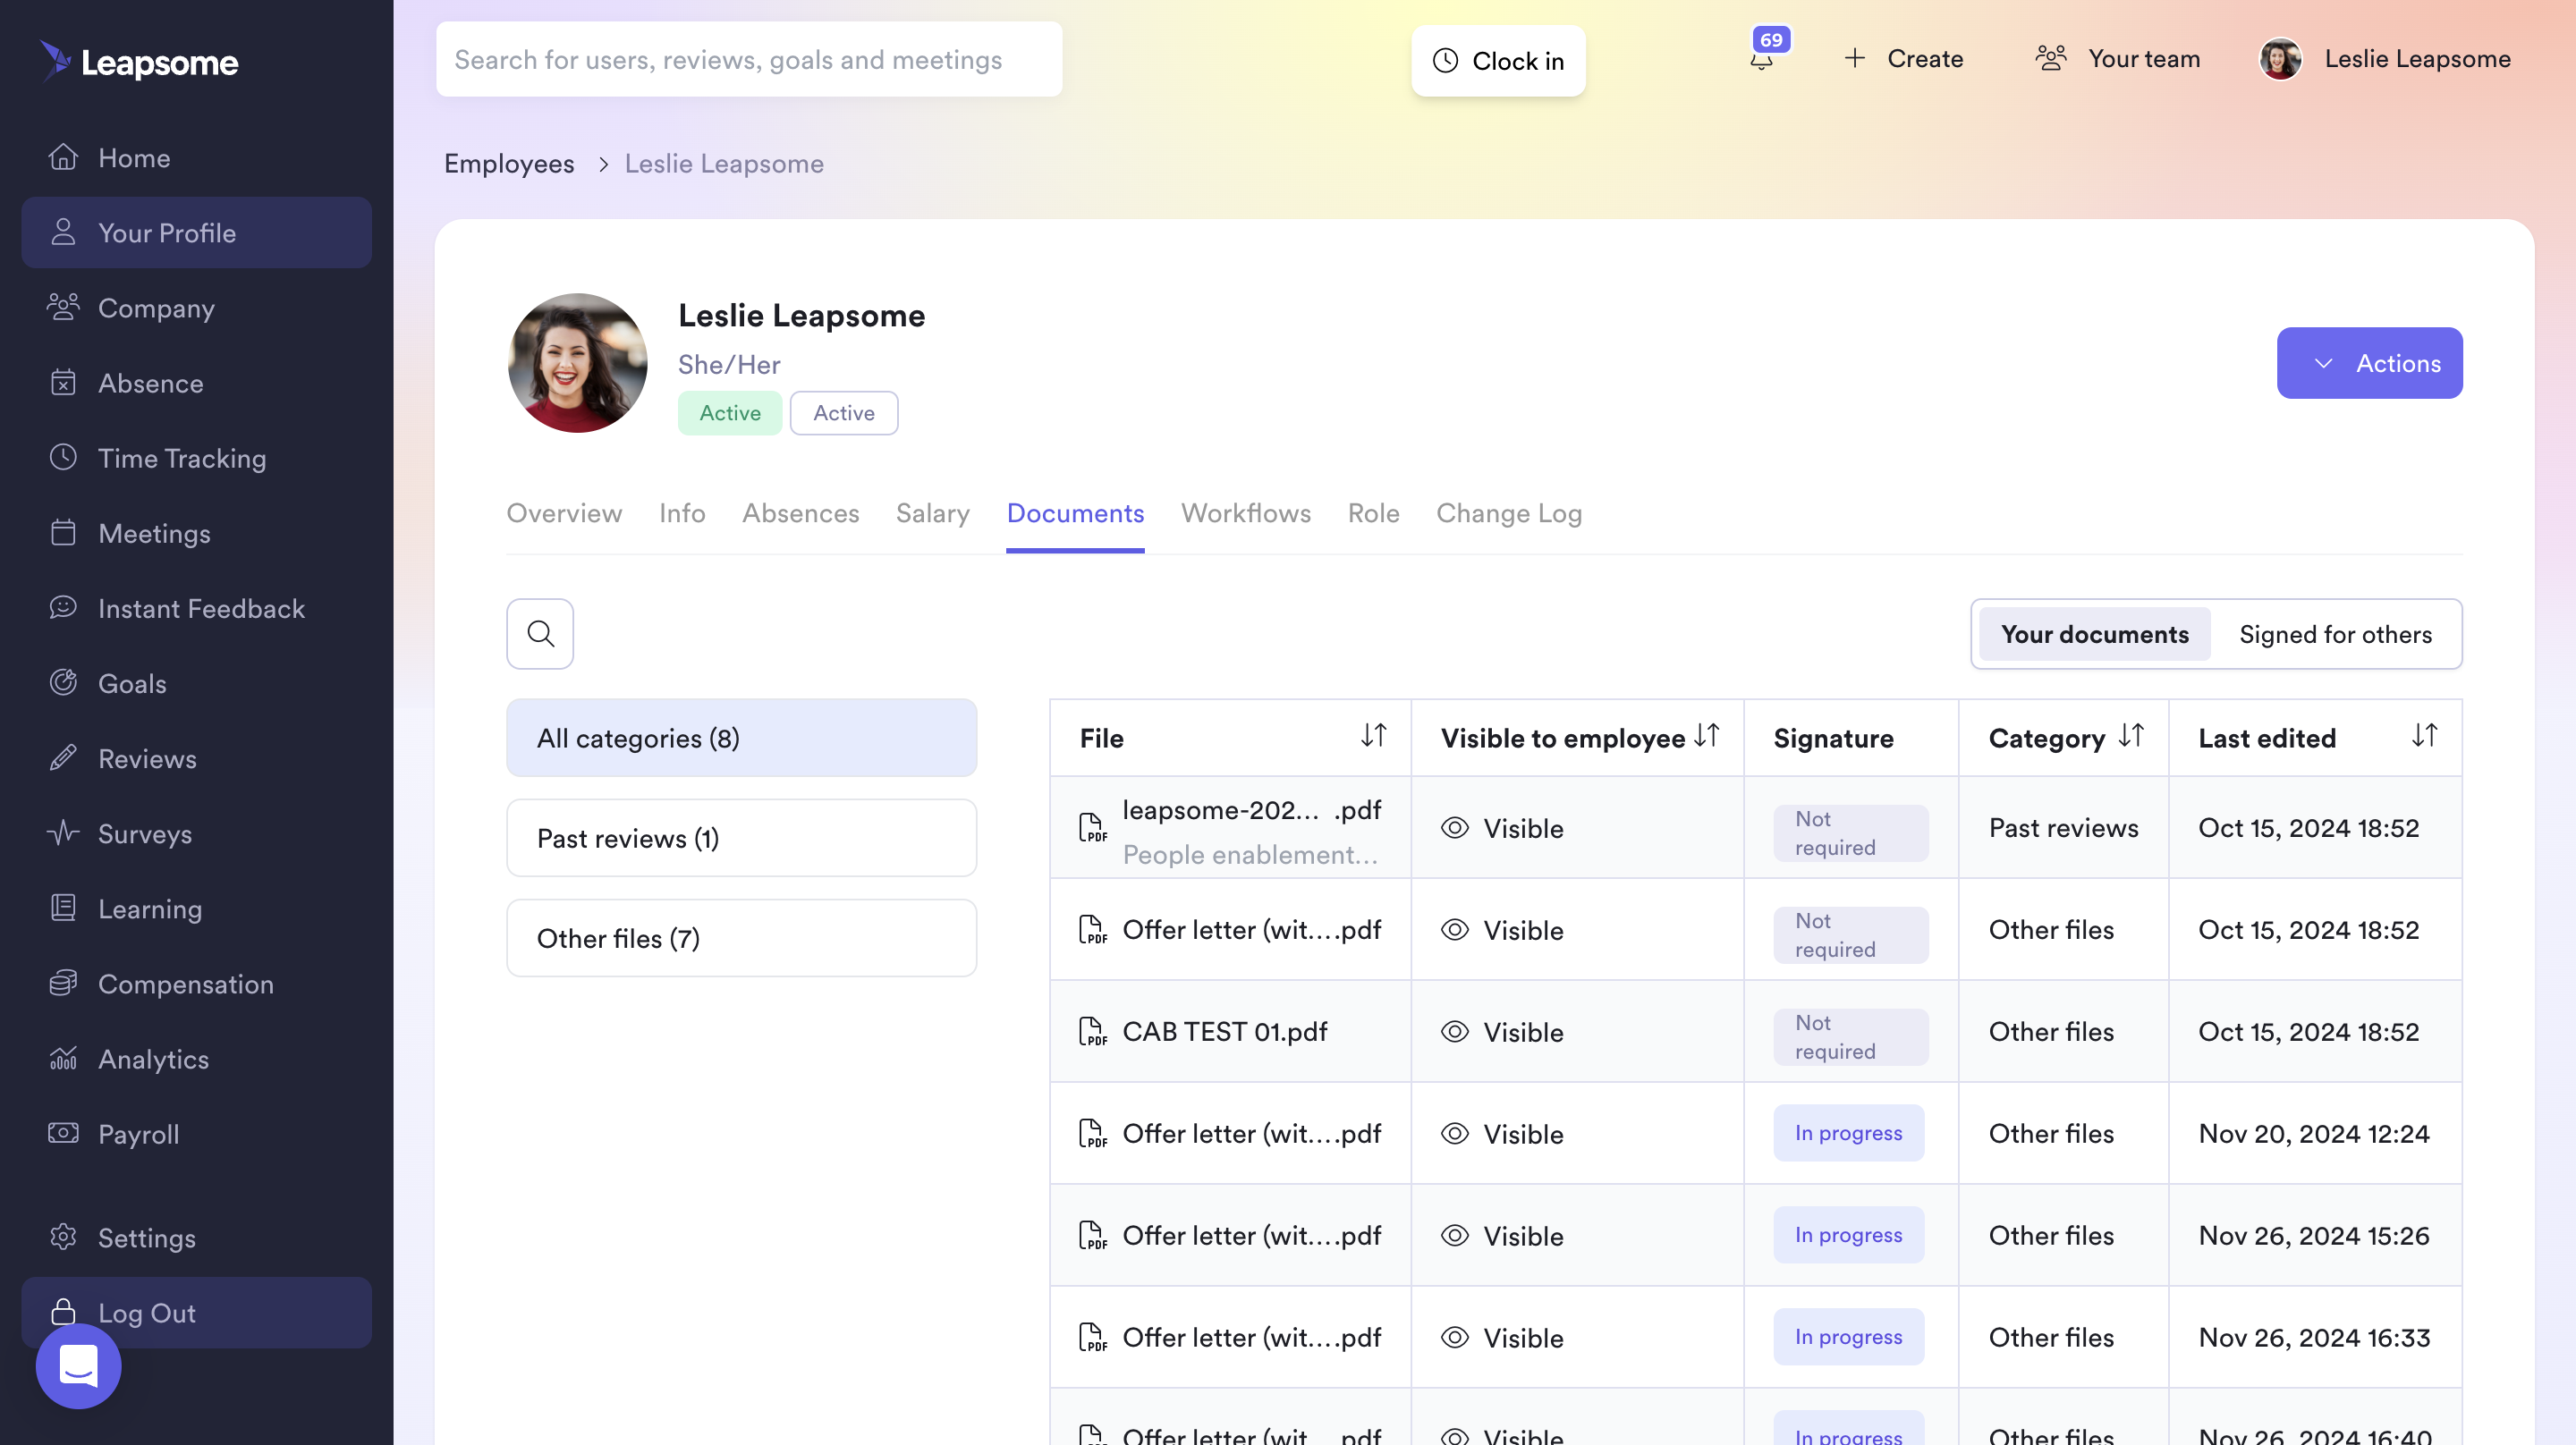Click the global search field
2576x1445 pixels.
click(x=748, y=59)
